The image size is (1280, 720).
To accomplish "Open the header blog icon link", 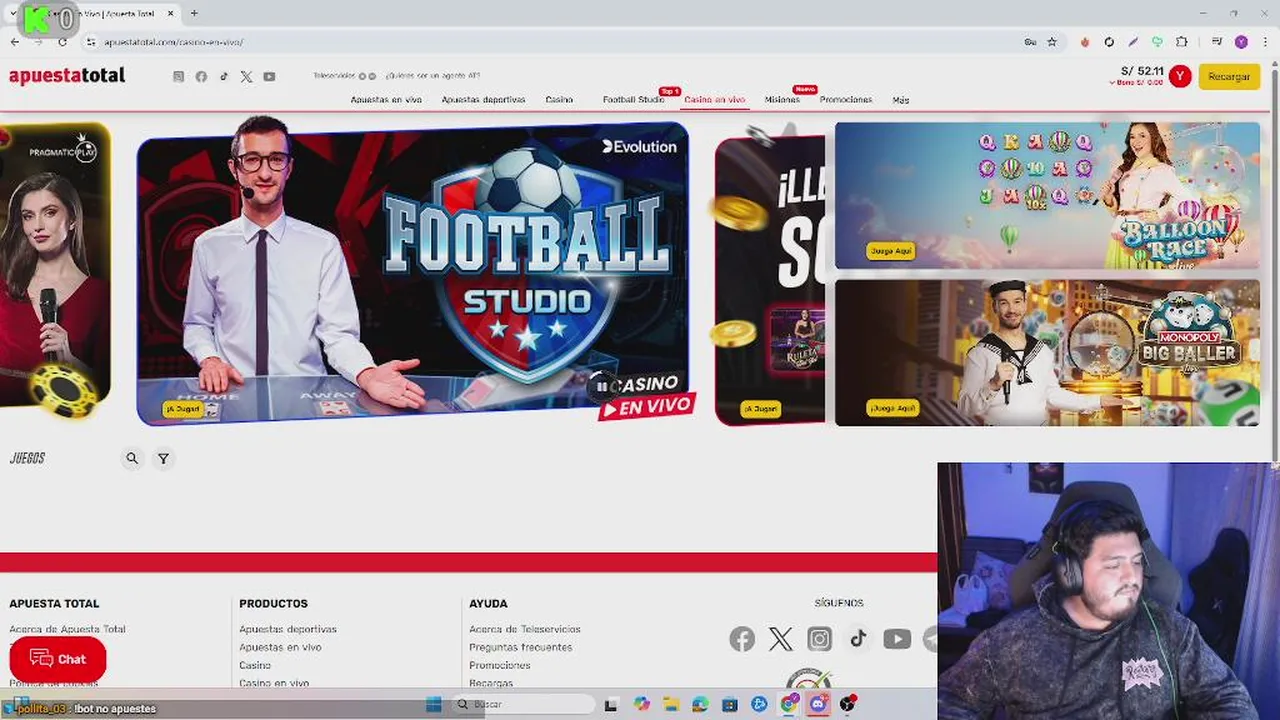I will (178, 77).
